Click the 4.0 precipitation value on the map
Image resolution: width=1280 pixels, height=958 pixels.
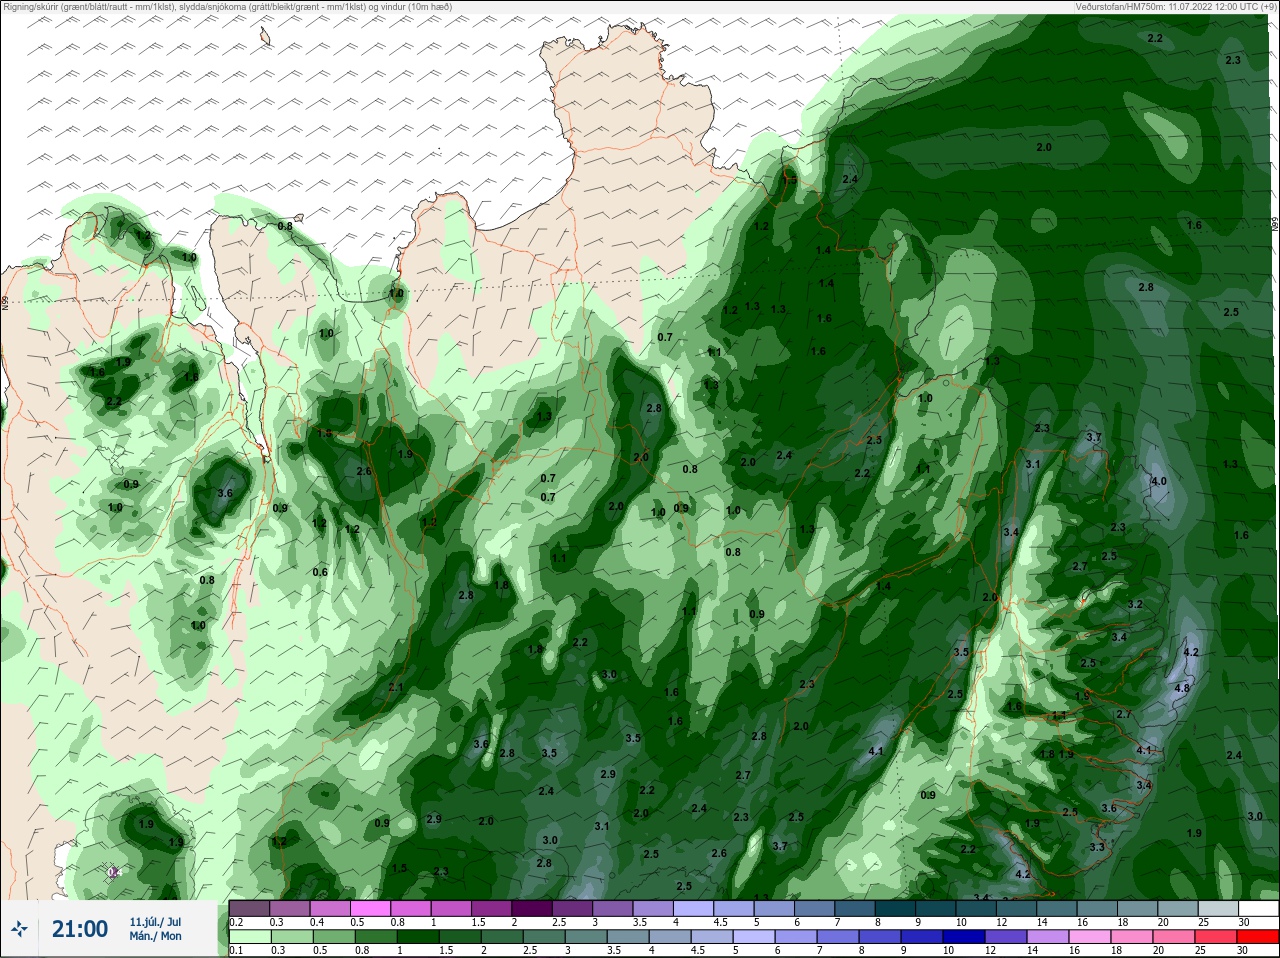1159,481
